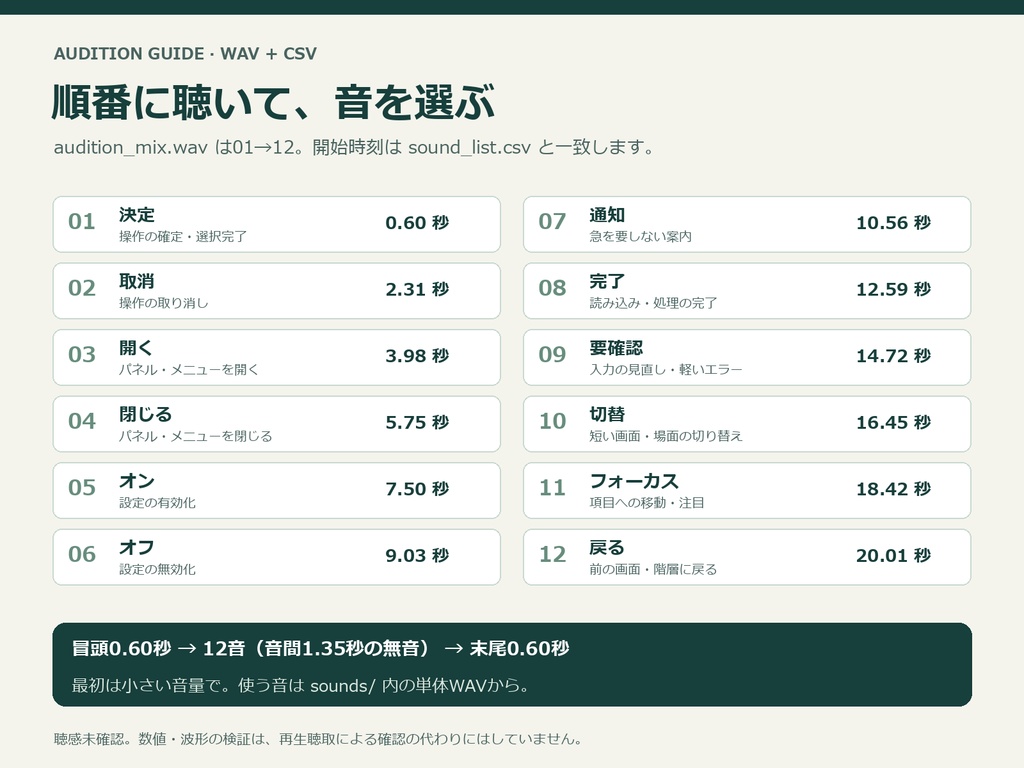Click the description 入力の見直し・軽いエラー

pyautogui.click(x=666, y=370)
